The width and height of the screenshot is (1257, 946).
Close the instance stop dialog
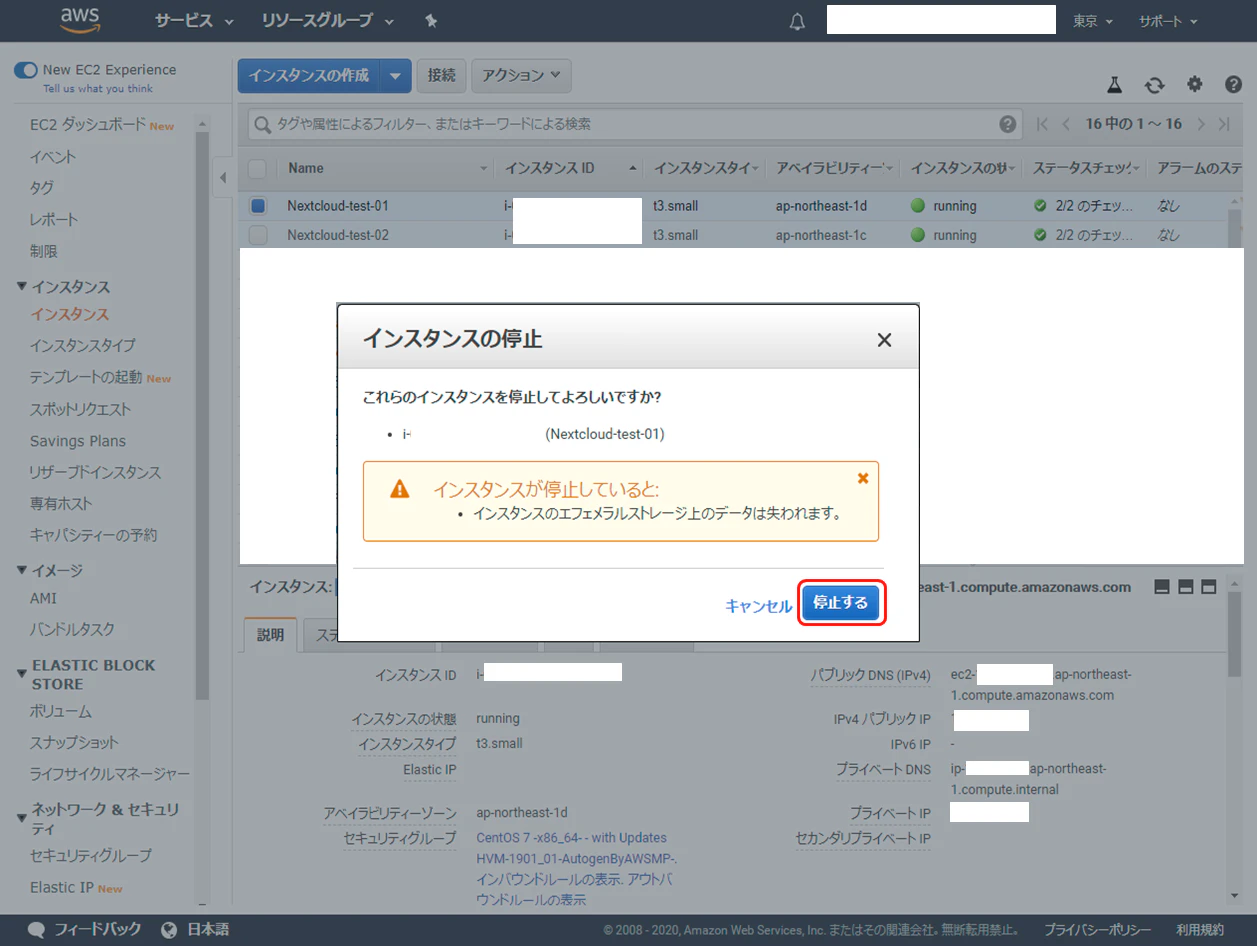(x=884, y=340)
